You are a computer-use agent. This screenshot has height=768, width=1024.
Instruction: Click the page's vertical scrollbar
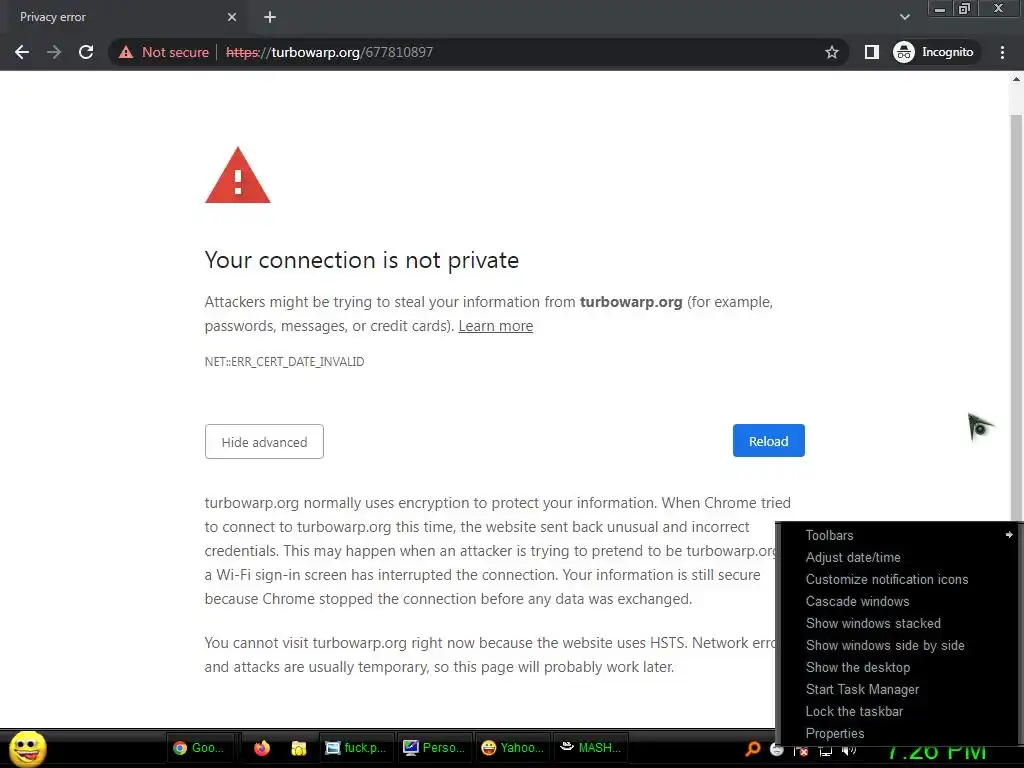point(1016,300)
